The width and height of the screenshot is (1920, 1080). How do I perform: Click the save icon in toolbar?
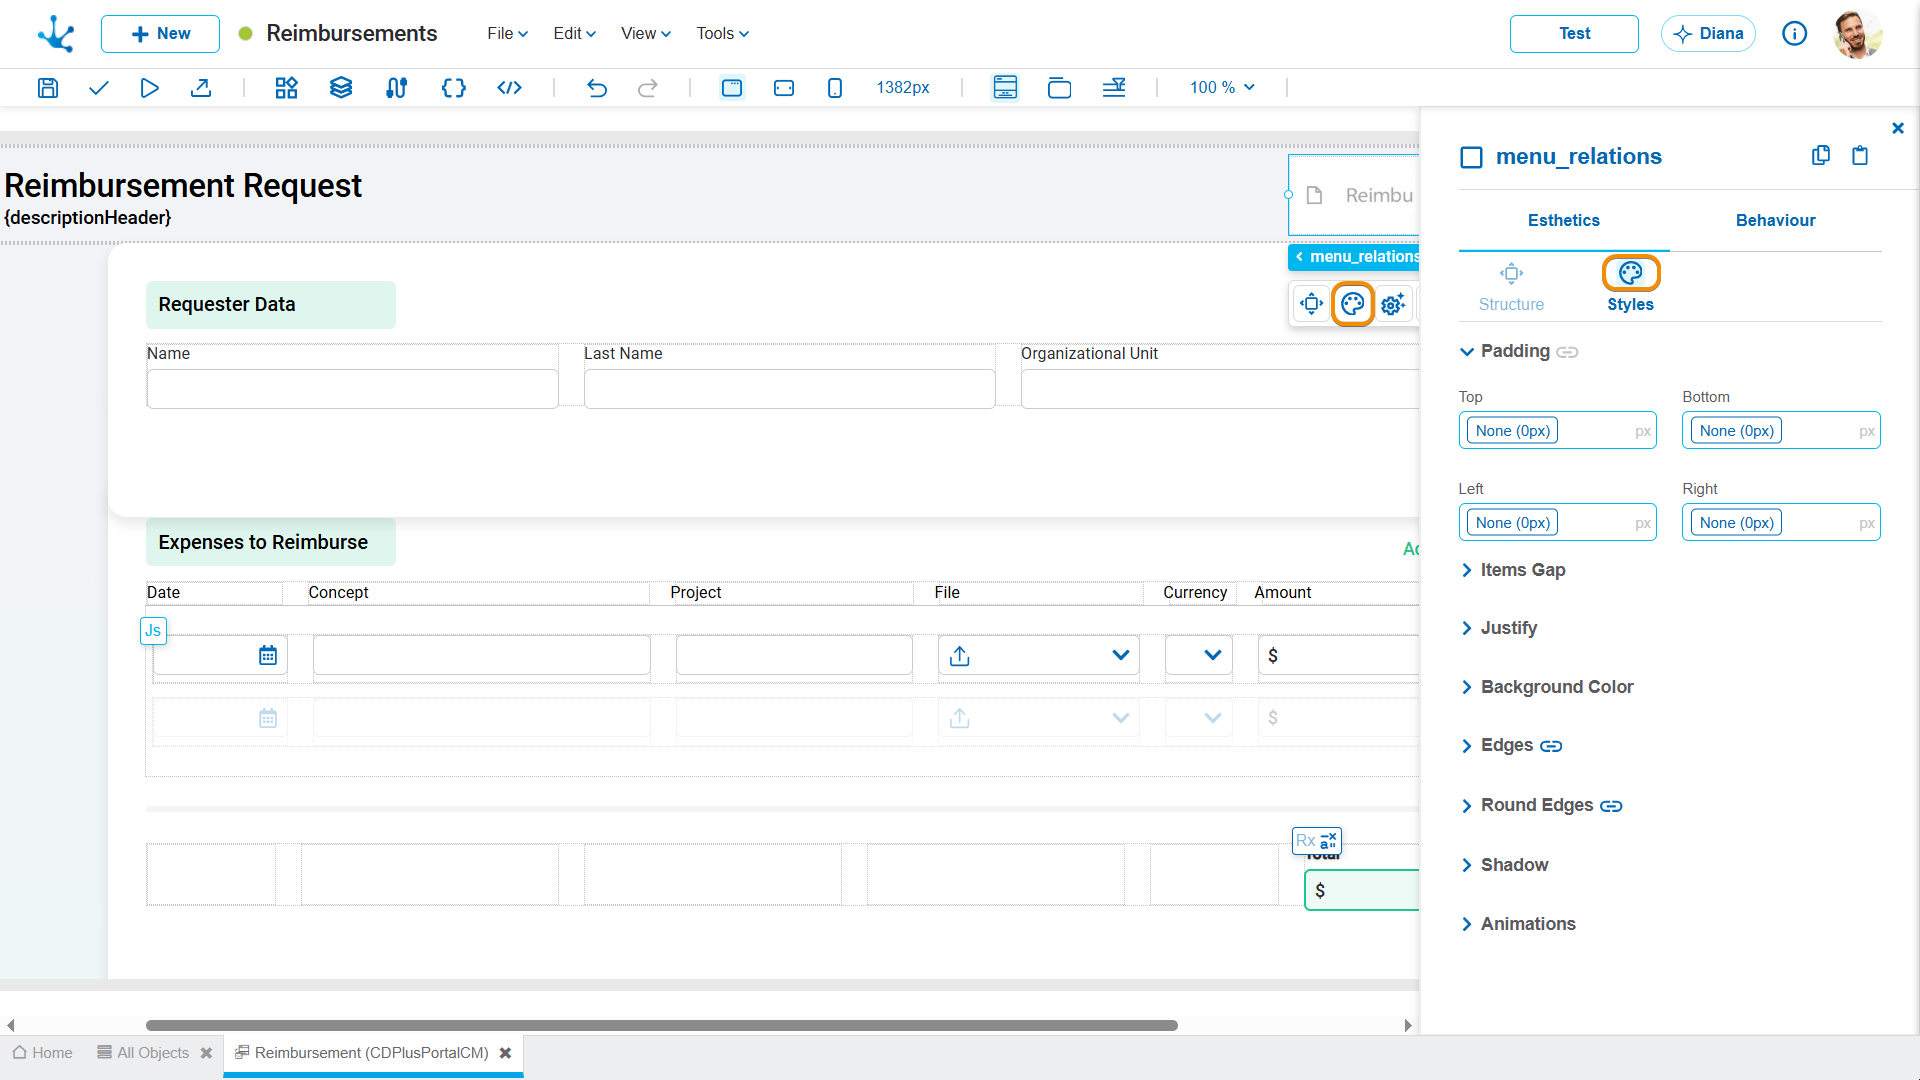click(x=48, y=88)
